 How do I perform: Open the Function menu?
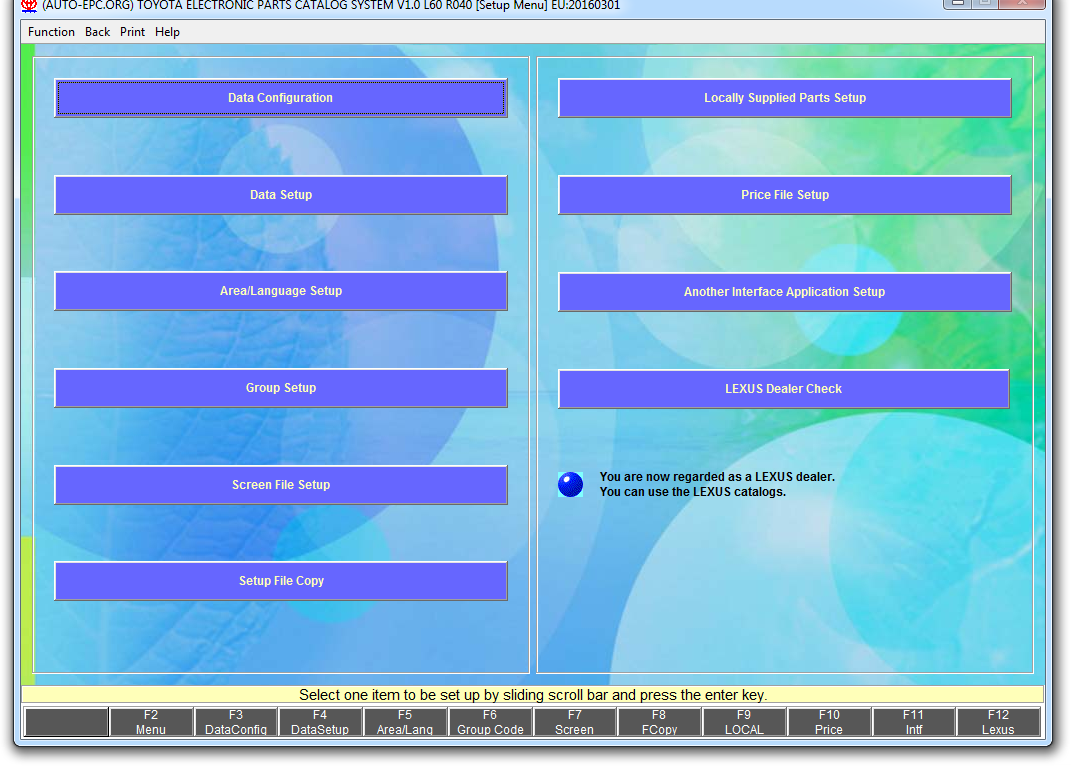[51, 32]
